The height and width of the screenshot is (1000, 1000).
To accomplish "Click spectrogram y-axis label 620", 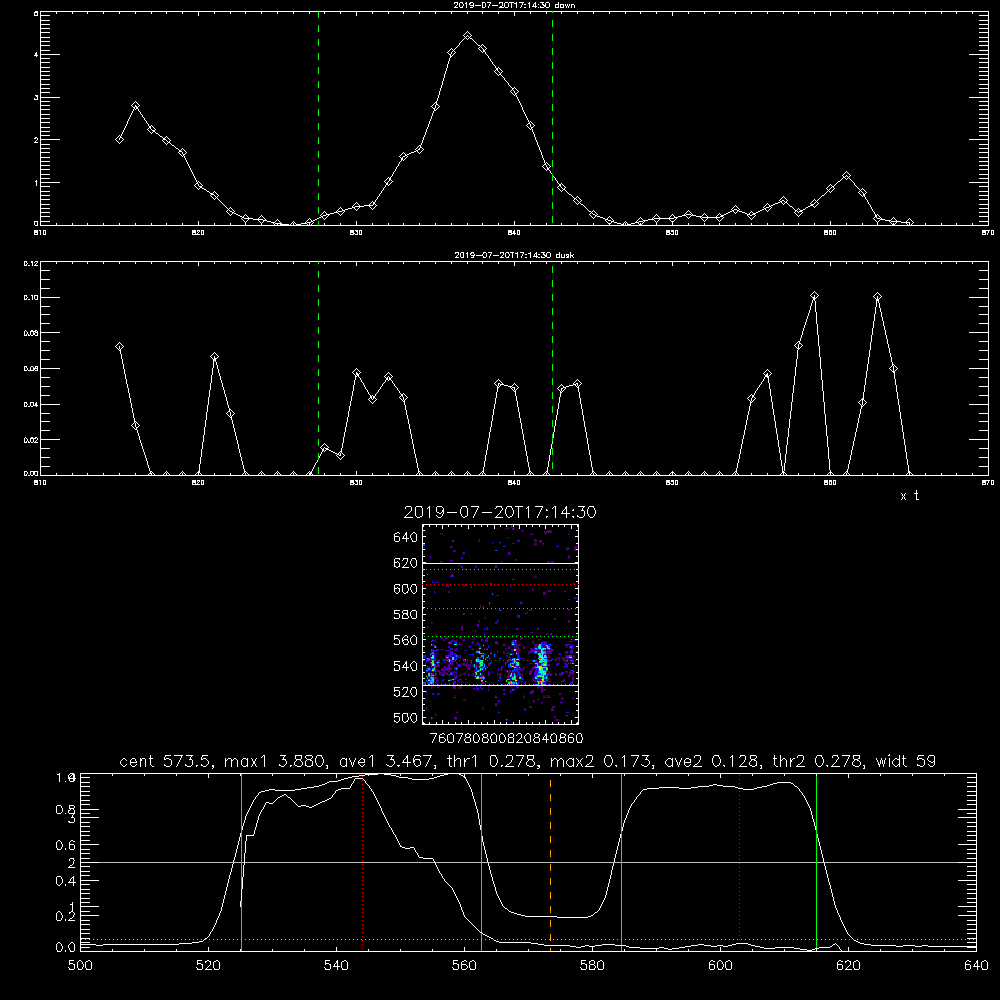I will (x=406, y=563).
